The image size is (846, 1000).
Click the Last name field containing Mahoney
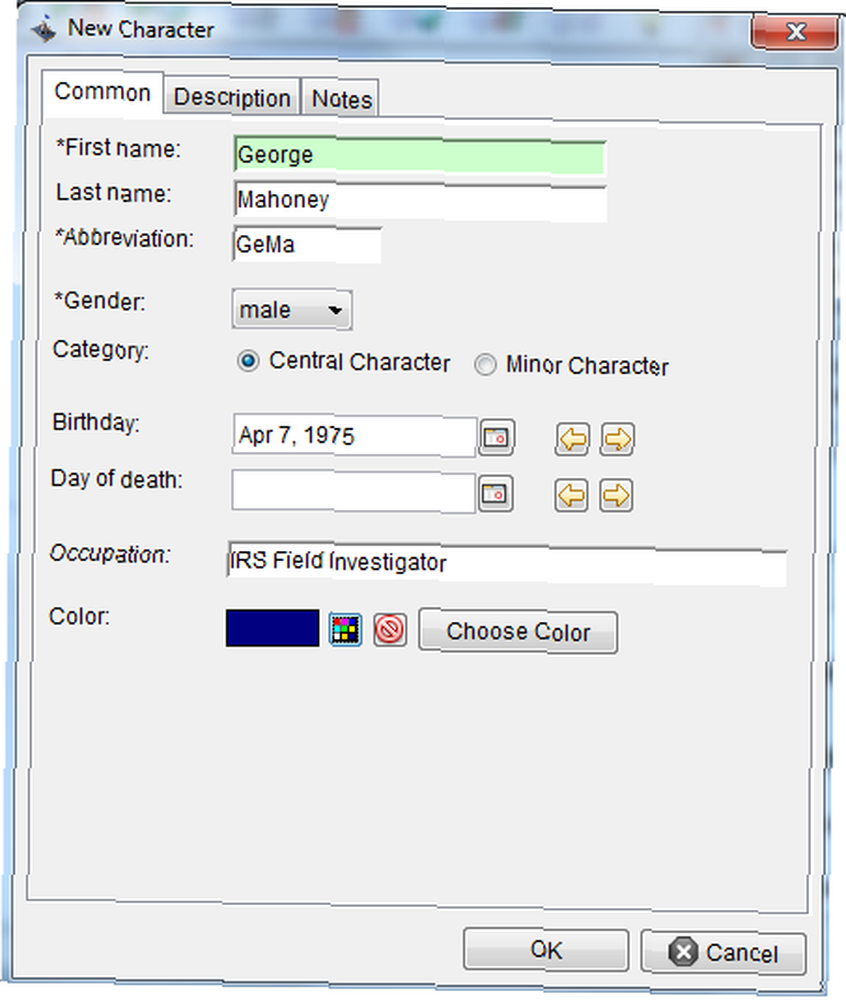click(x=420, y=201)
